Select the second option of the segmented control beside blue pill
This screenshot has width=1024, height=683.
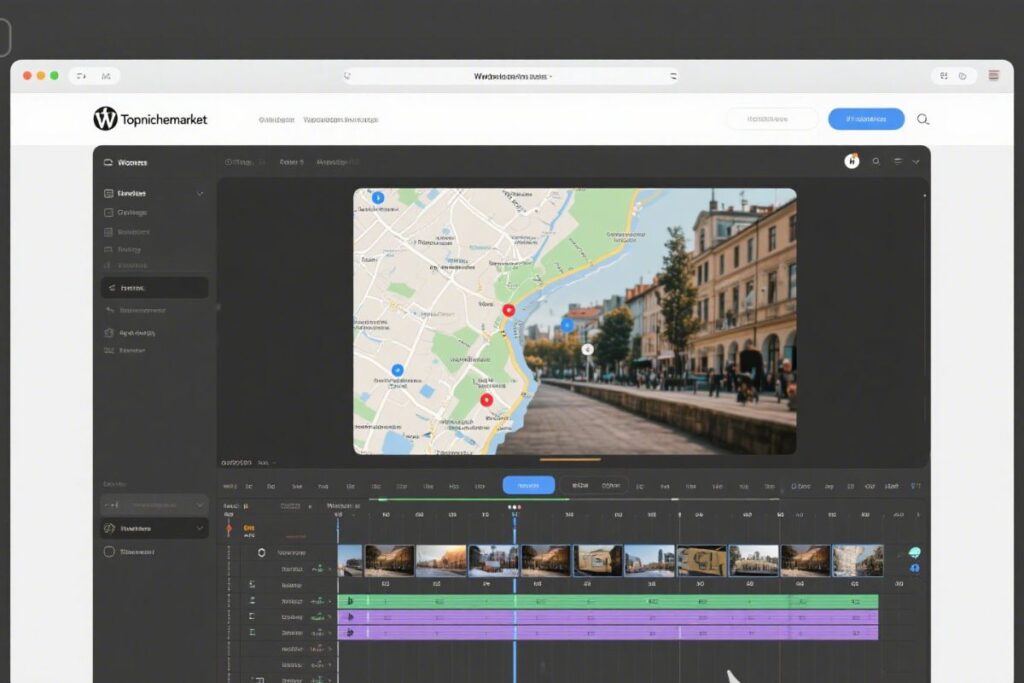pyautogui.click(x=611, y=485)
